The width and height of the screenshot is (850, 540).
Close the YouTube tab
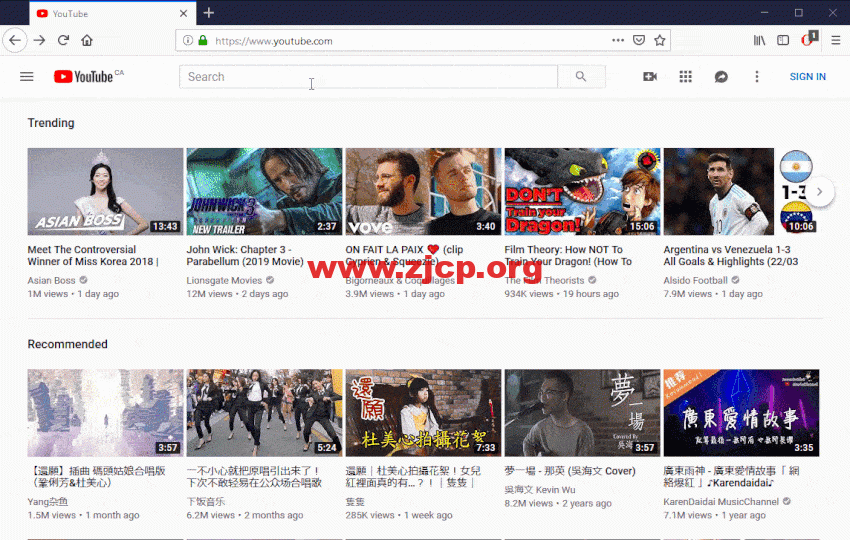(184, 14)
